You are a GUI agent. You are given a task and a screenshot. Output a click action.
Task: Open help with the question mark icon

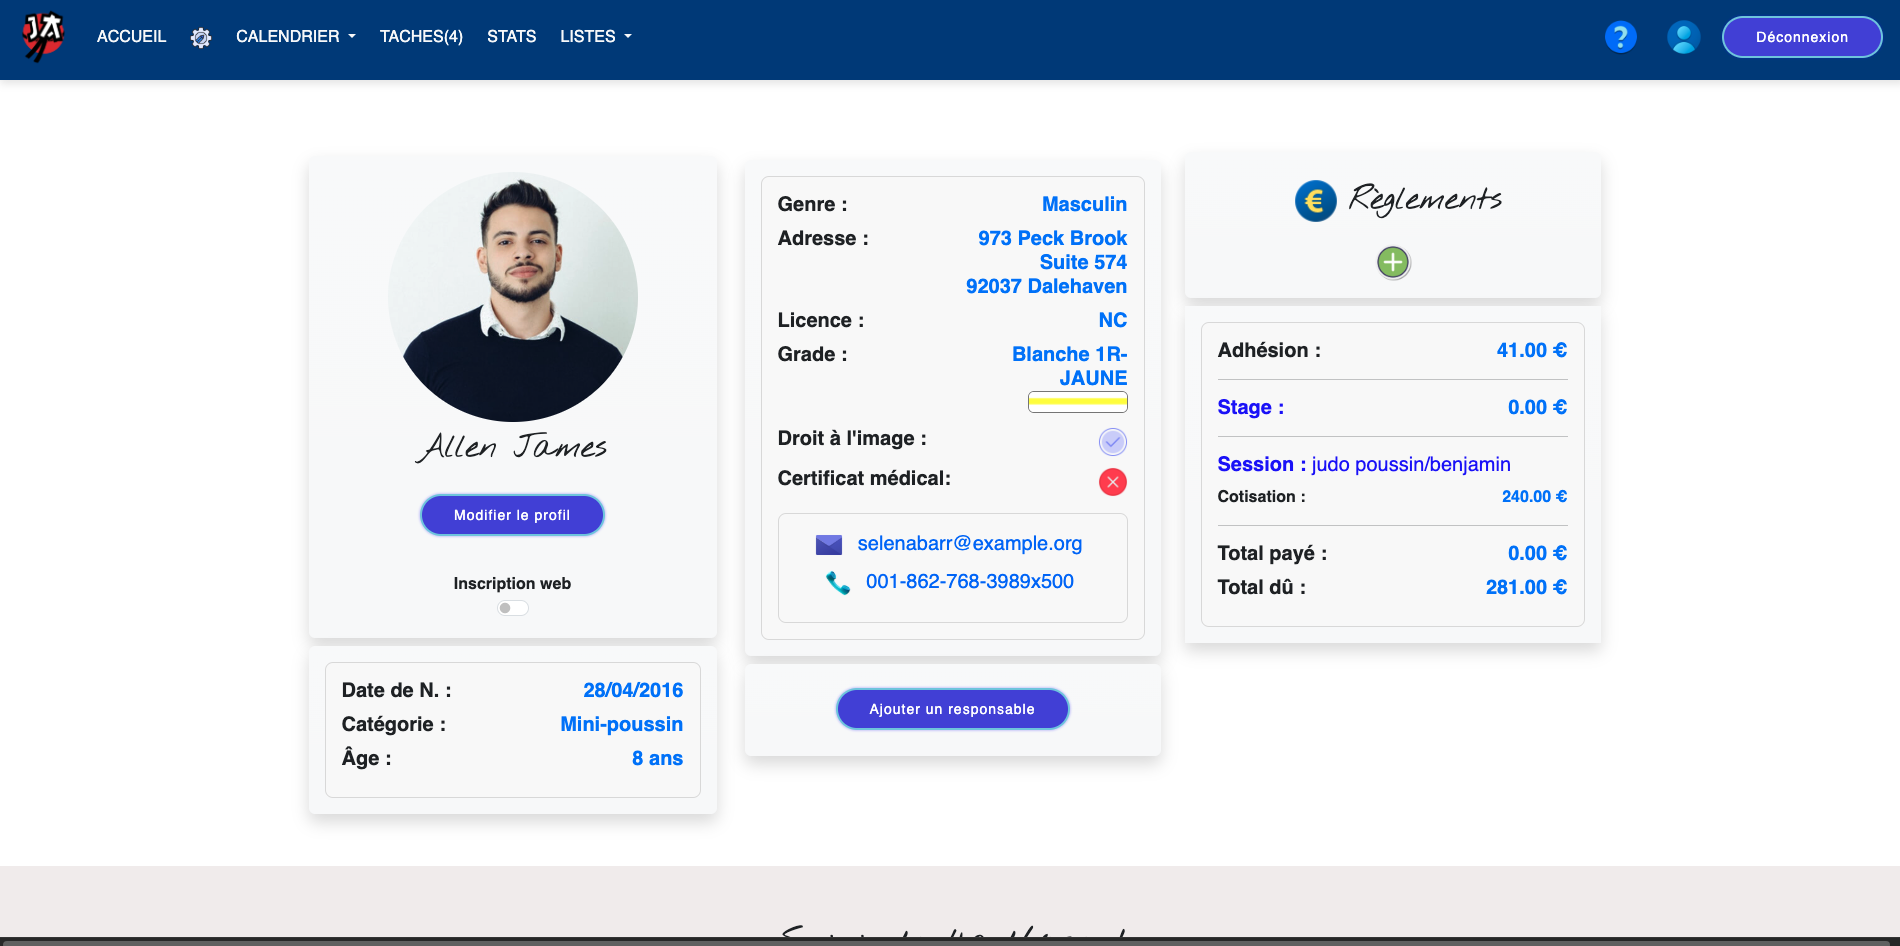[1620, 37]
